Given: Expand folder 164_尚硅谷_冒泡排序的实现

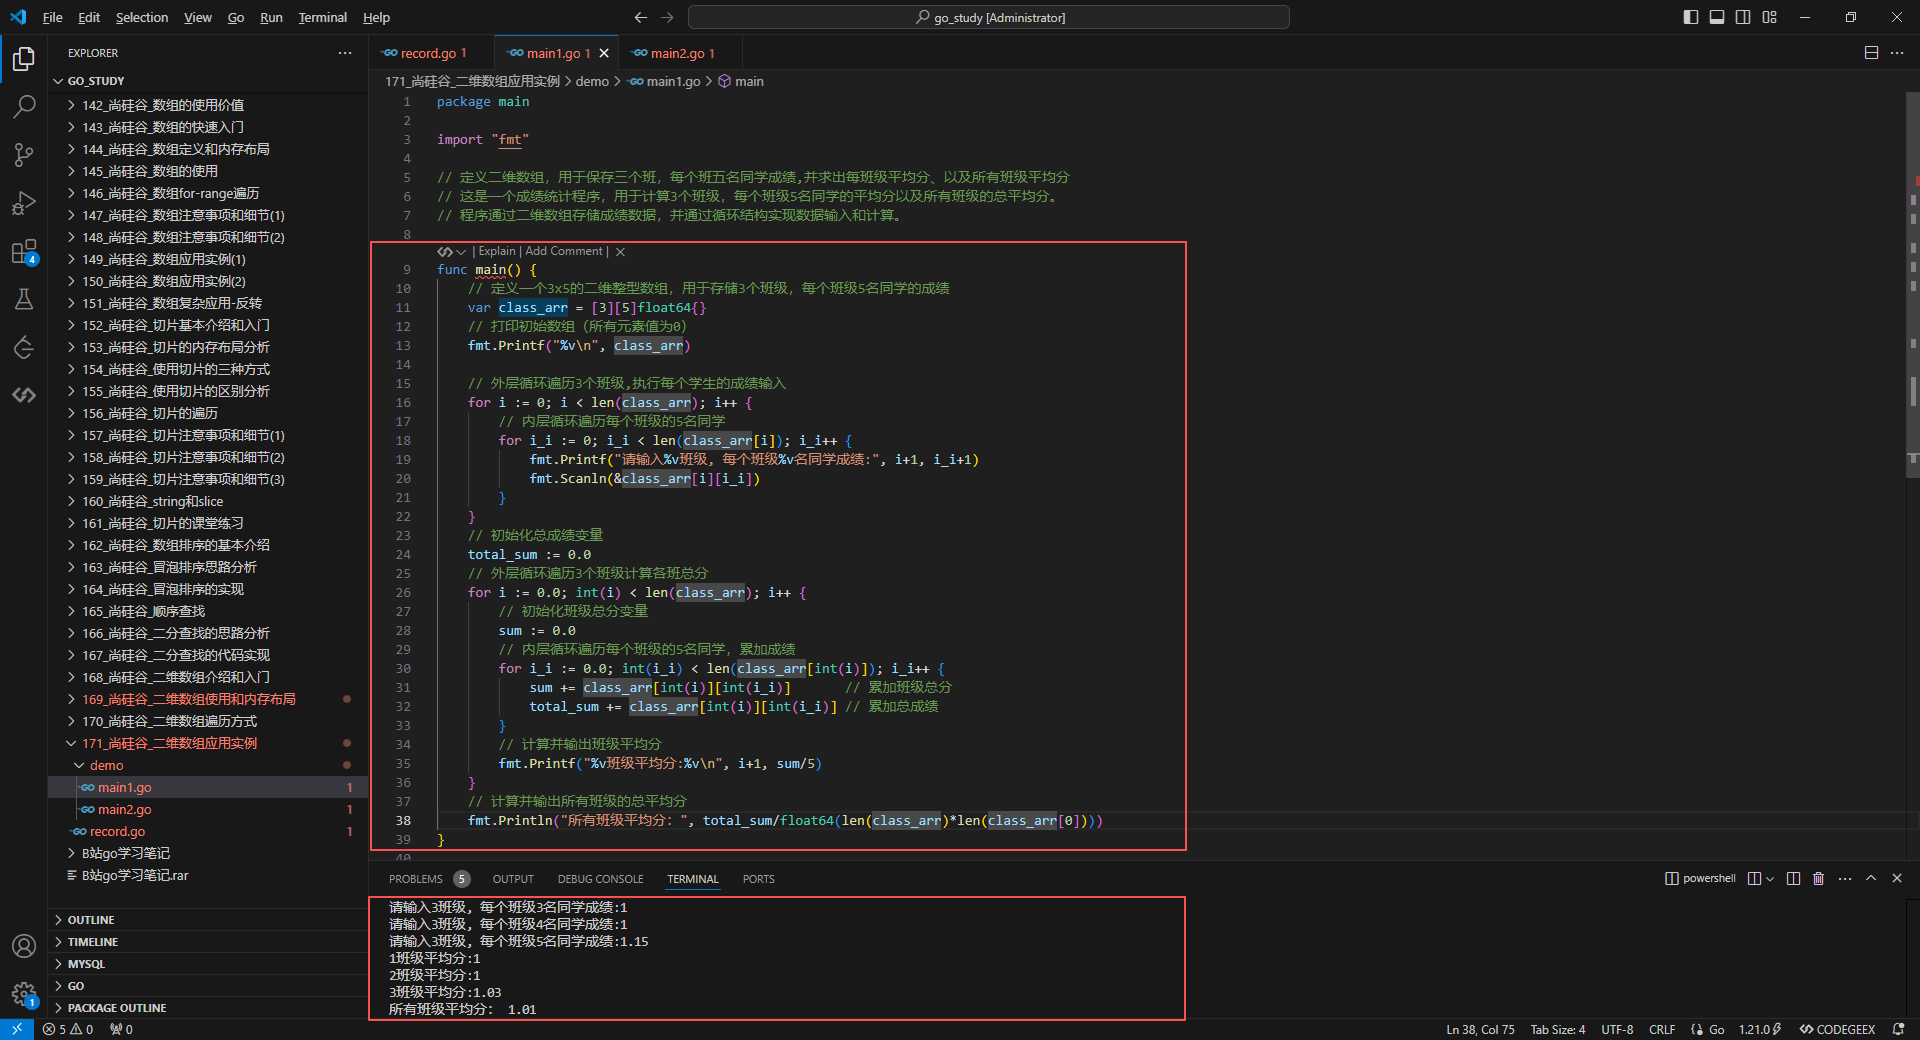Looking at the screenshot, I should 208,589.
